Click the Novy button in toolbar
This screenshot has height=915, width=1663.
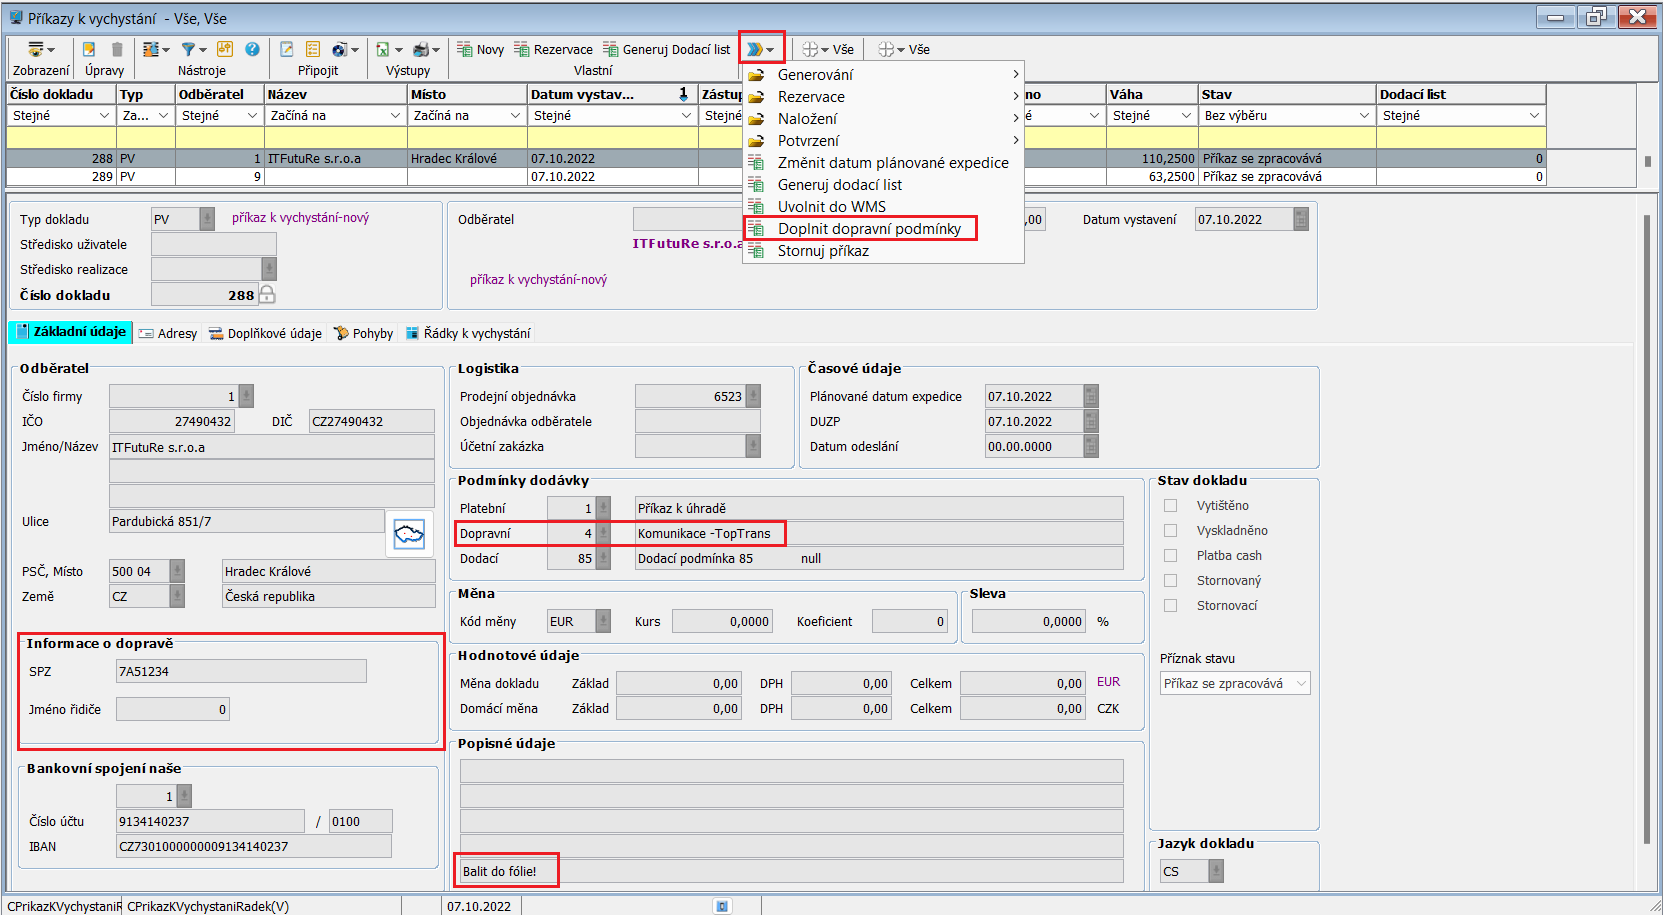coord(480,49)
